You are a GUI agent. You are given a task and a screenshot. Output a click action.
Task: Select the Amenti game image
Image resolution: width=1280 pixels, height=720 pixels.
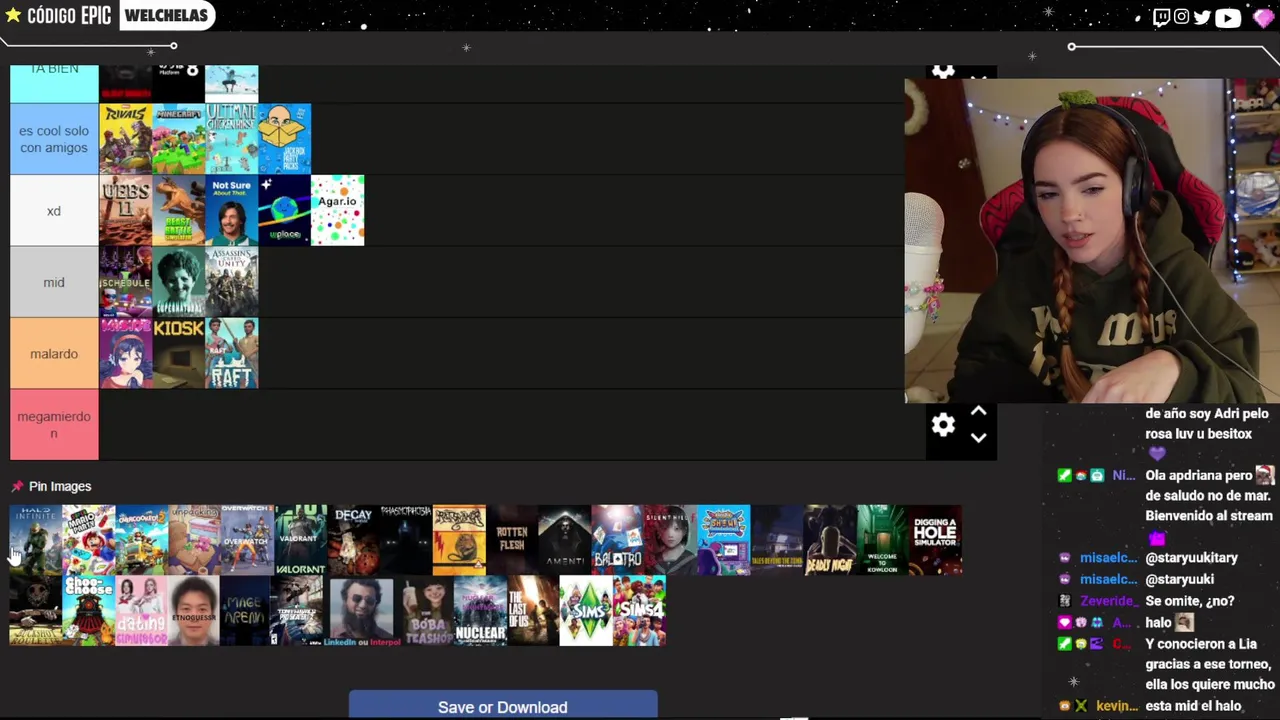tap(565, 540)
